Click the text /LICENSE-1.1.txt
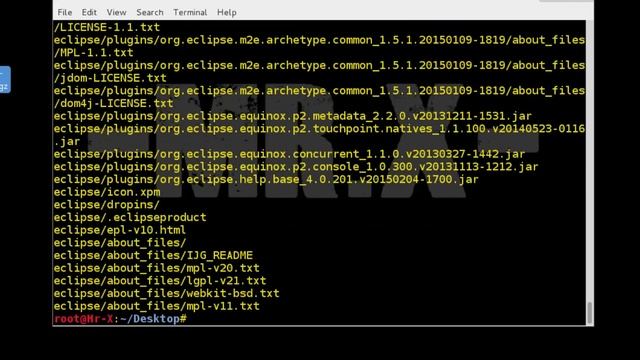 pyautogui.click(x=107, y=27)
